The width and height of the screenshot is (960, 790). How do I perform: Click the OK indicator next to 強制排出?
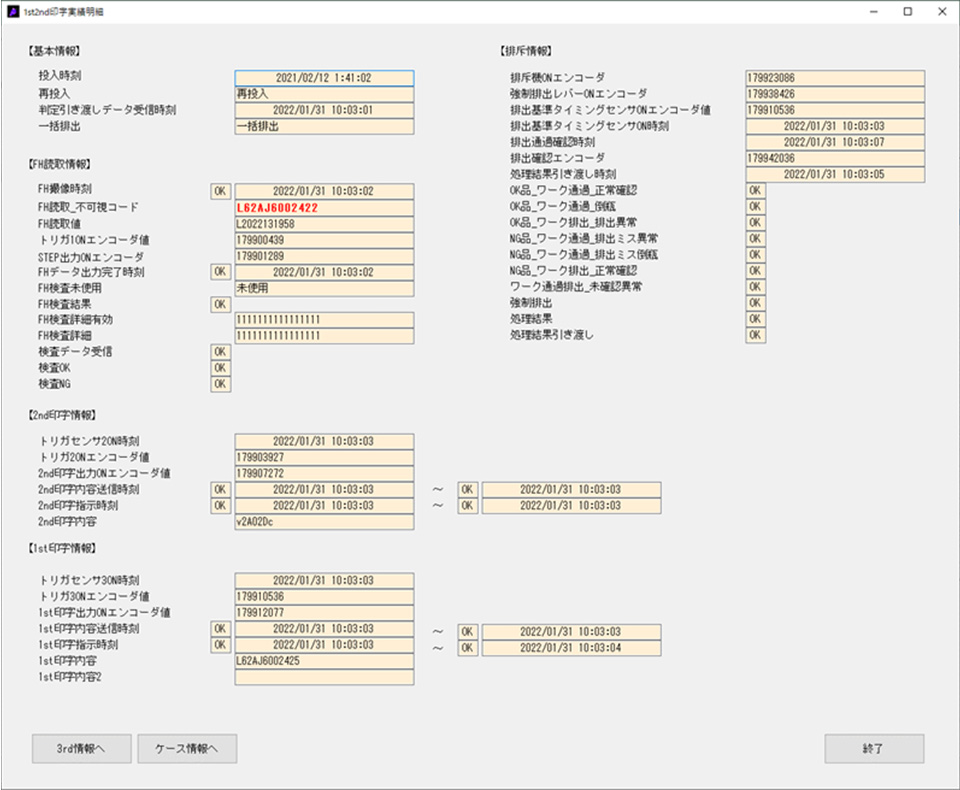point(755,303)
